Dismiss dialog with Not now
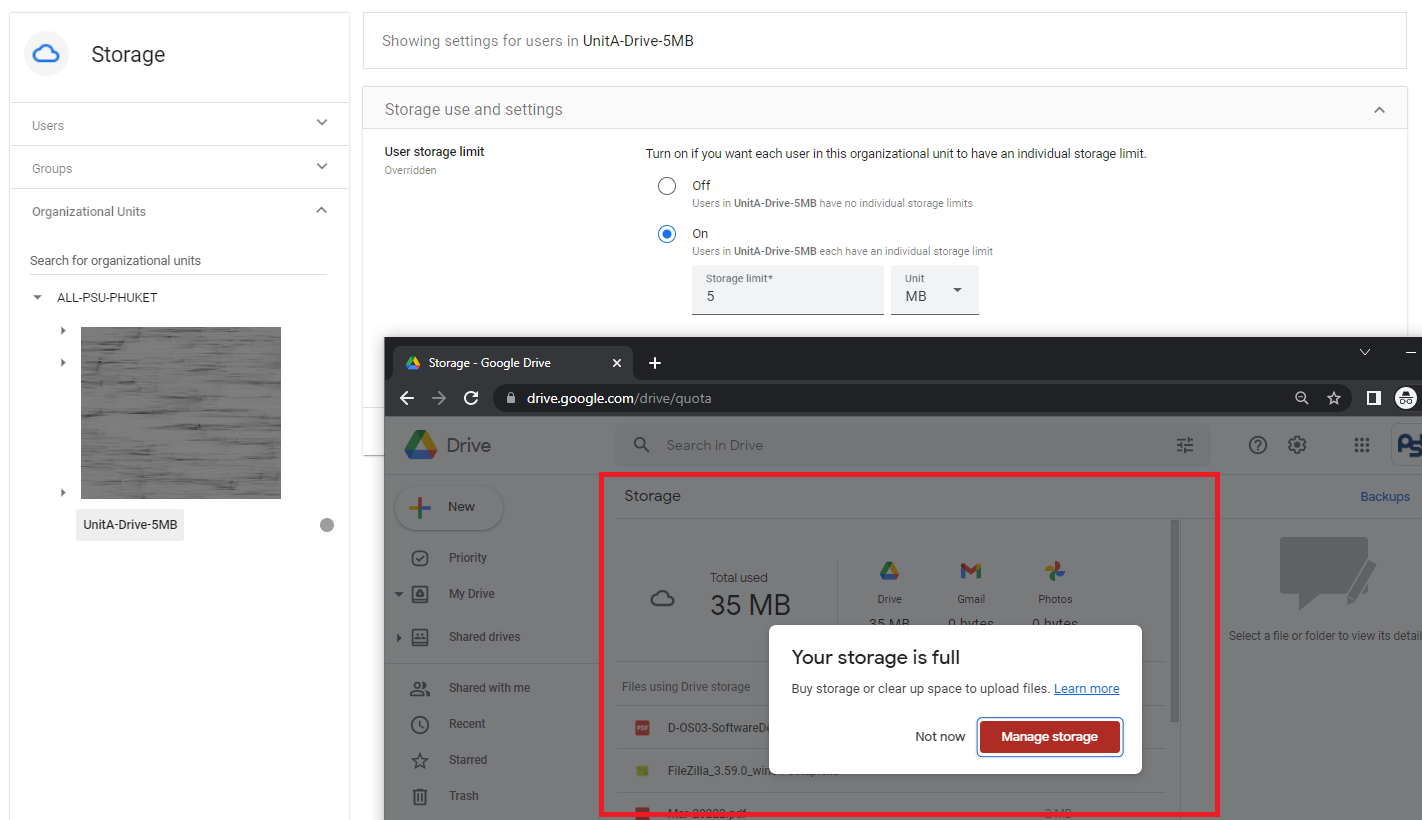This screenshot has height=820, width=1422. pyautogui.click(x=940, y=737)
